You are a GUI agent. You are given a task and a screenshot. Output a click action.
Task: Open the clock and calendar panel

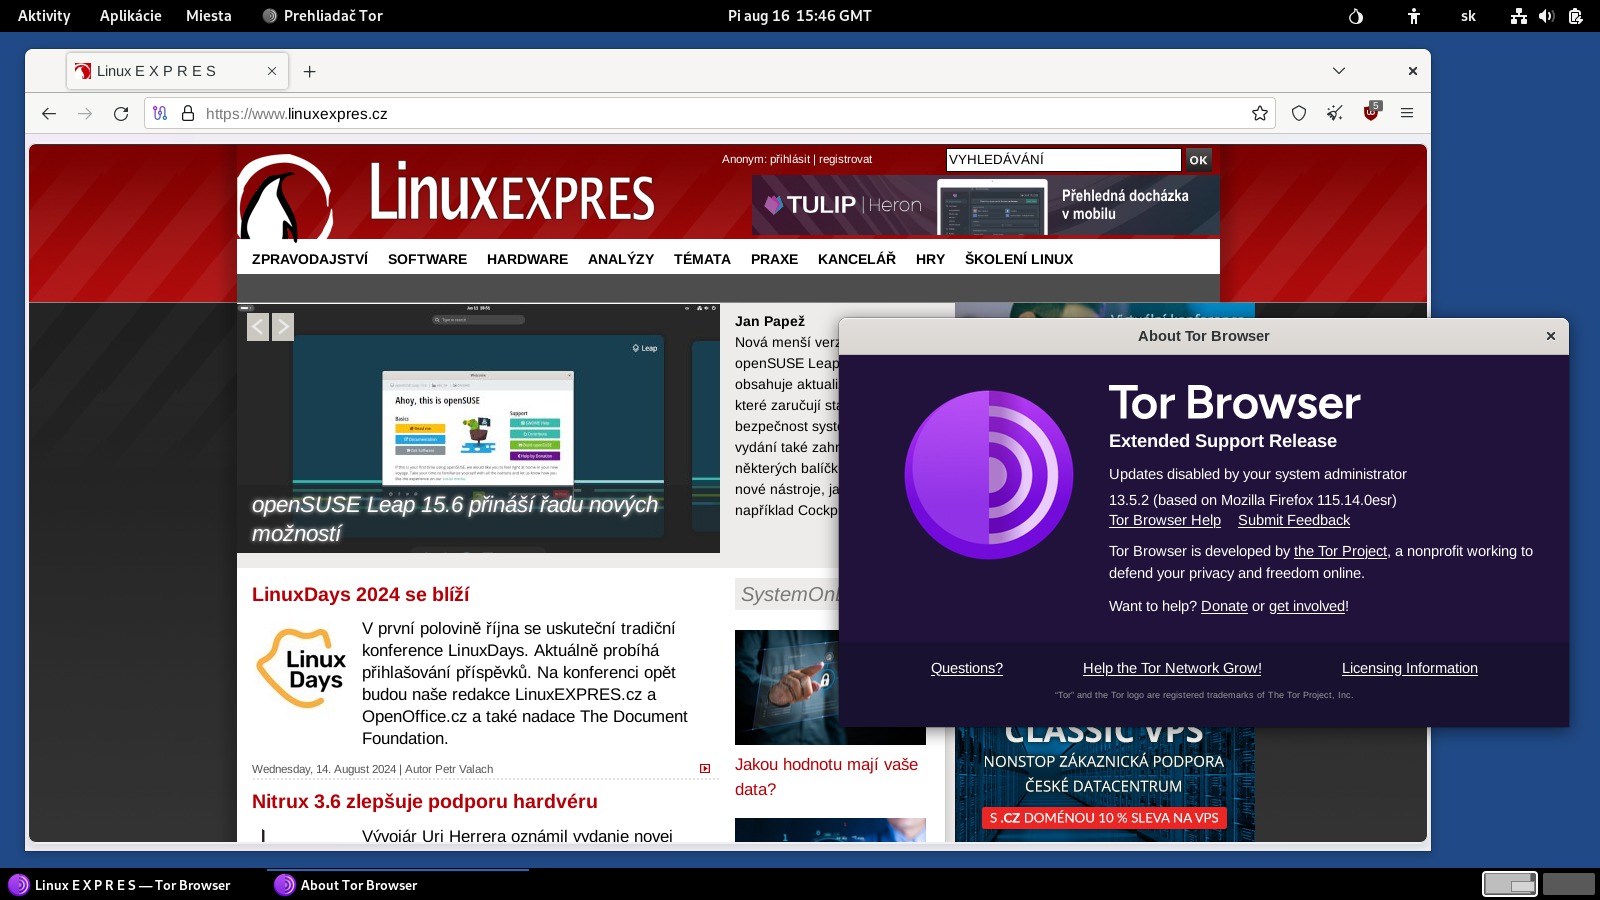point(800,16)
